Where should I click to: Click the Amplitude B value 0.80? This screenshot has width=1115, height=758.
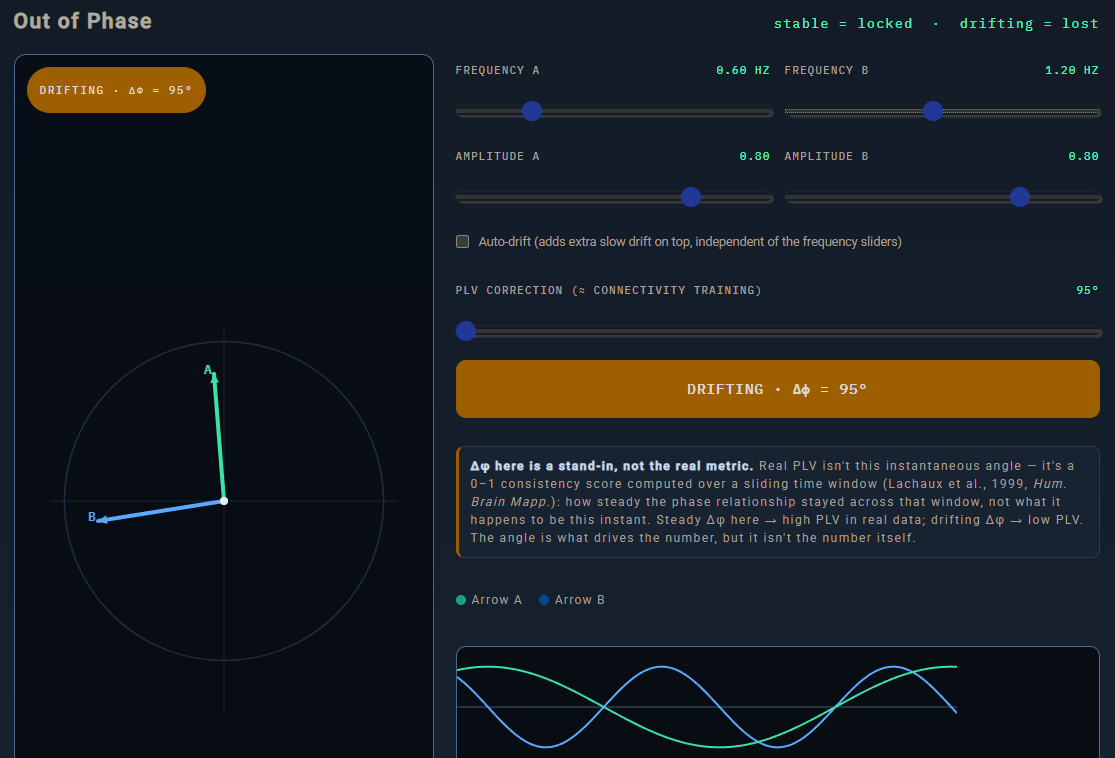(1084, 156)
